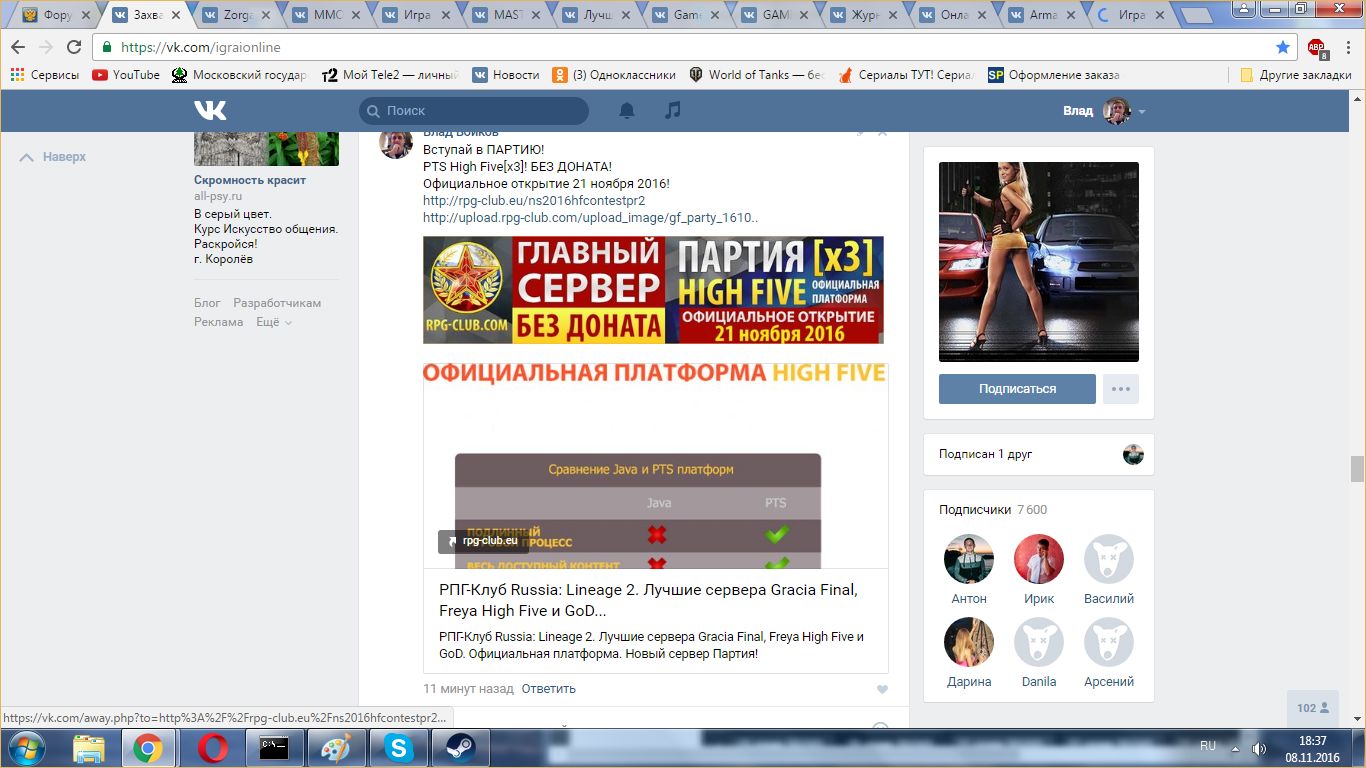Open Московский государ bookmark

(x=240, y=75)
